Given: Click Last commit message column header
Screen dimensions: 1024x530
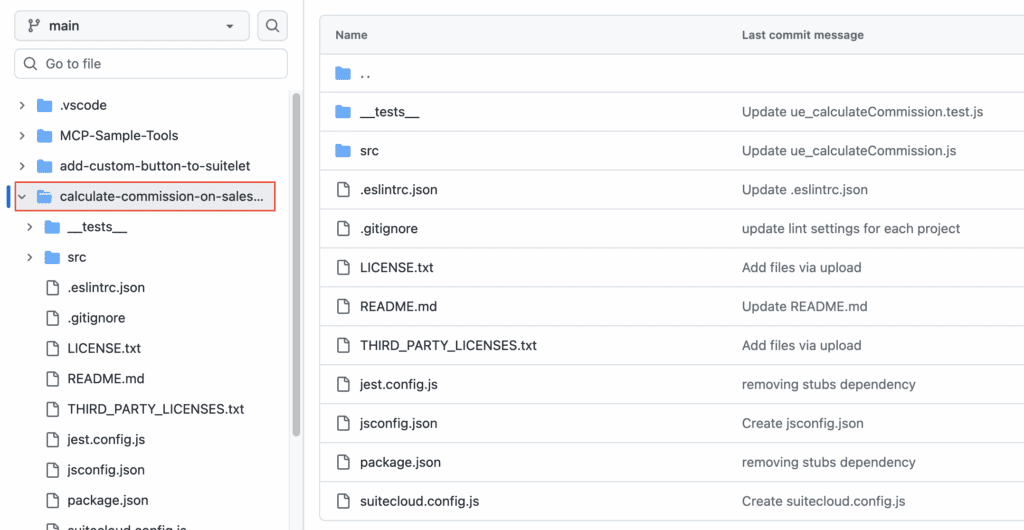Looking at the screenshot, I should tap(803, 35).
